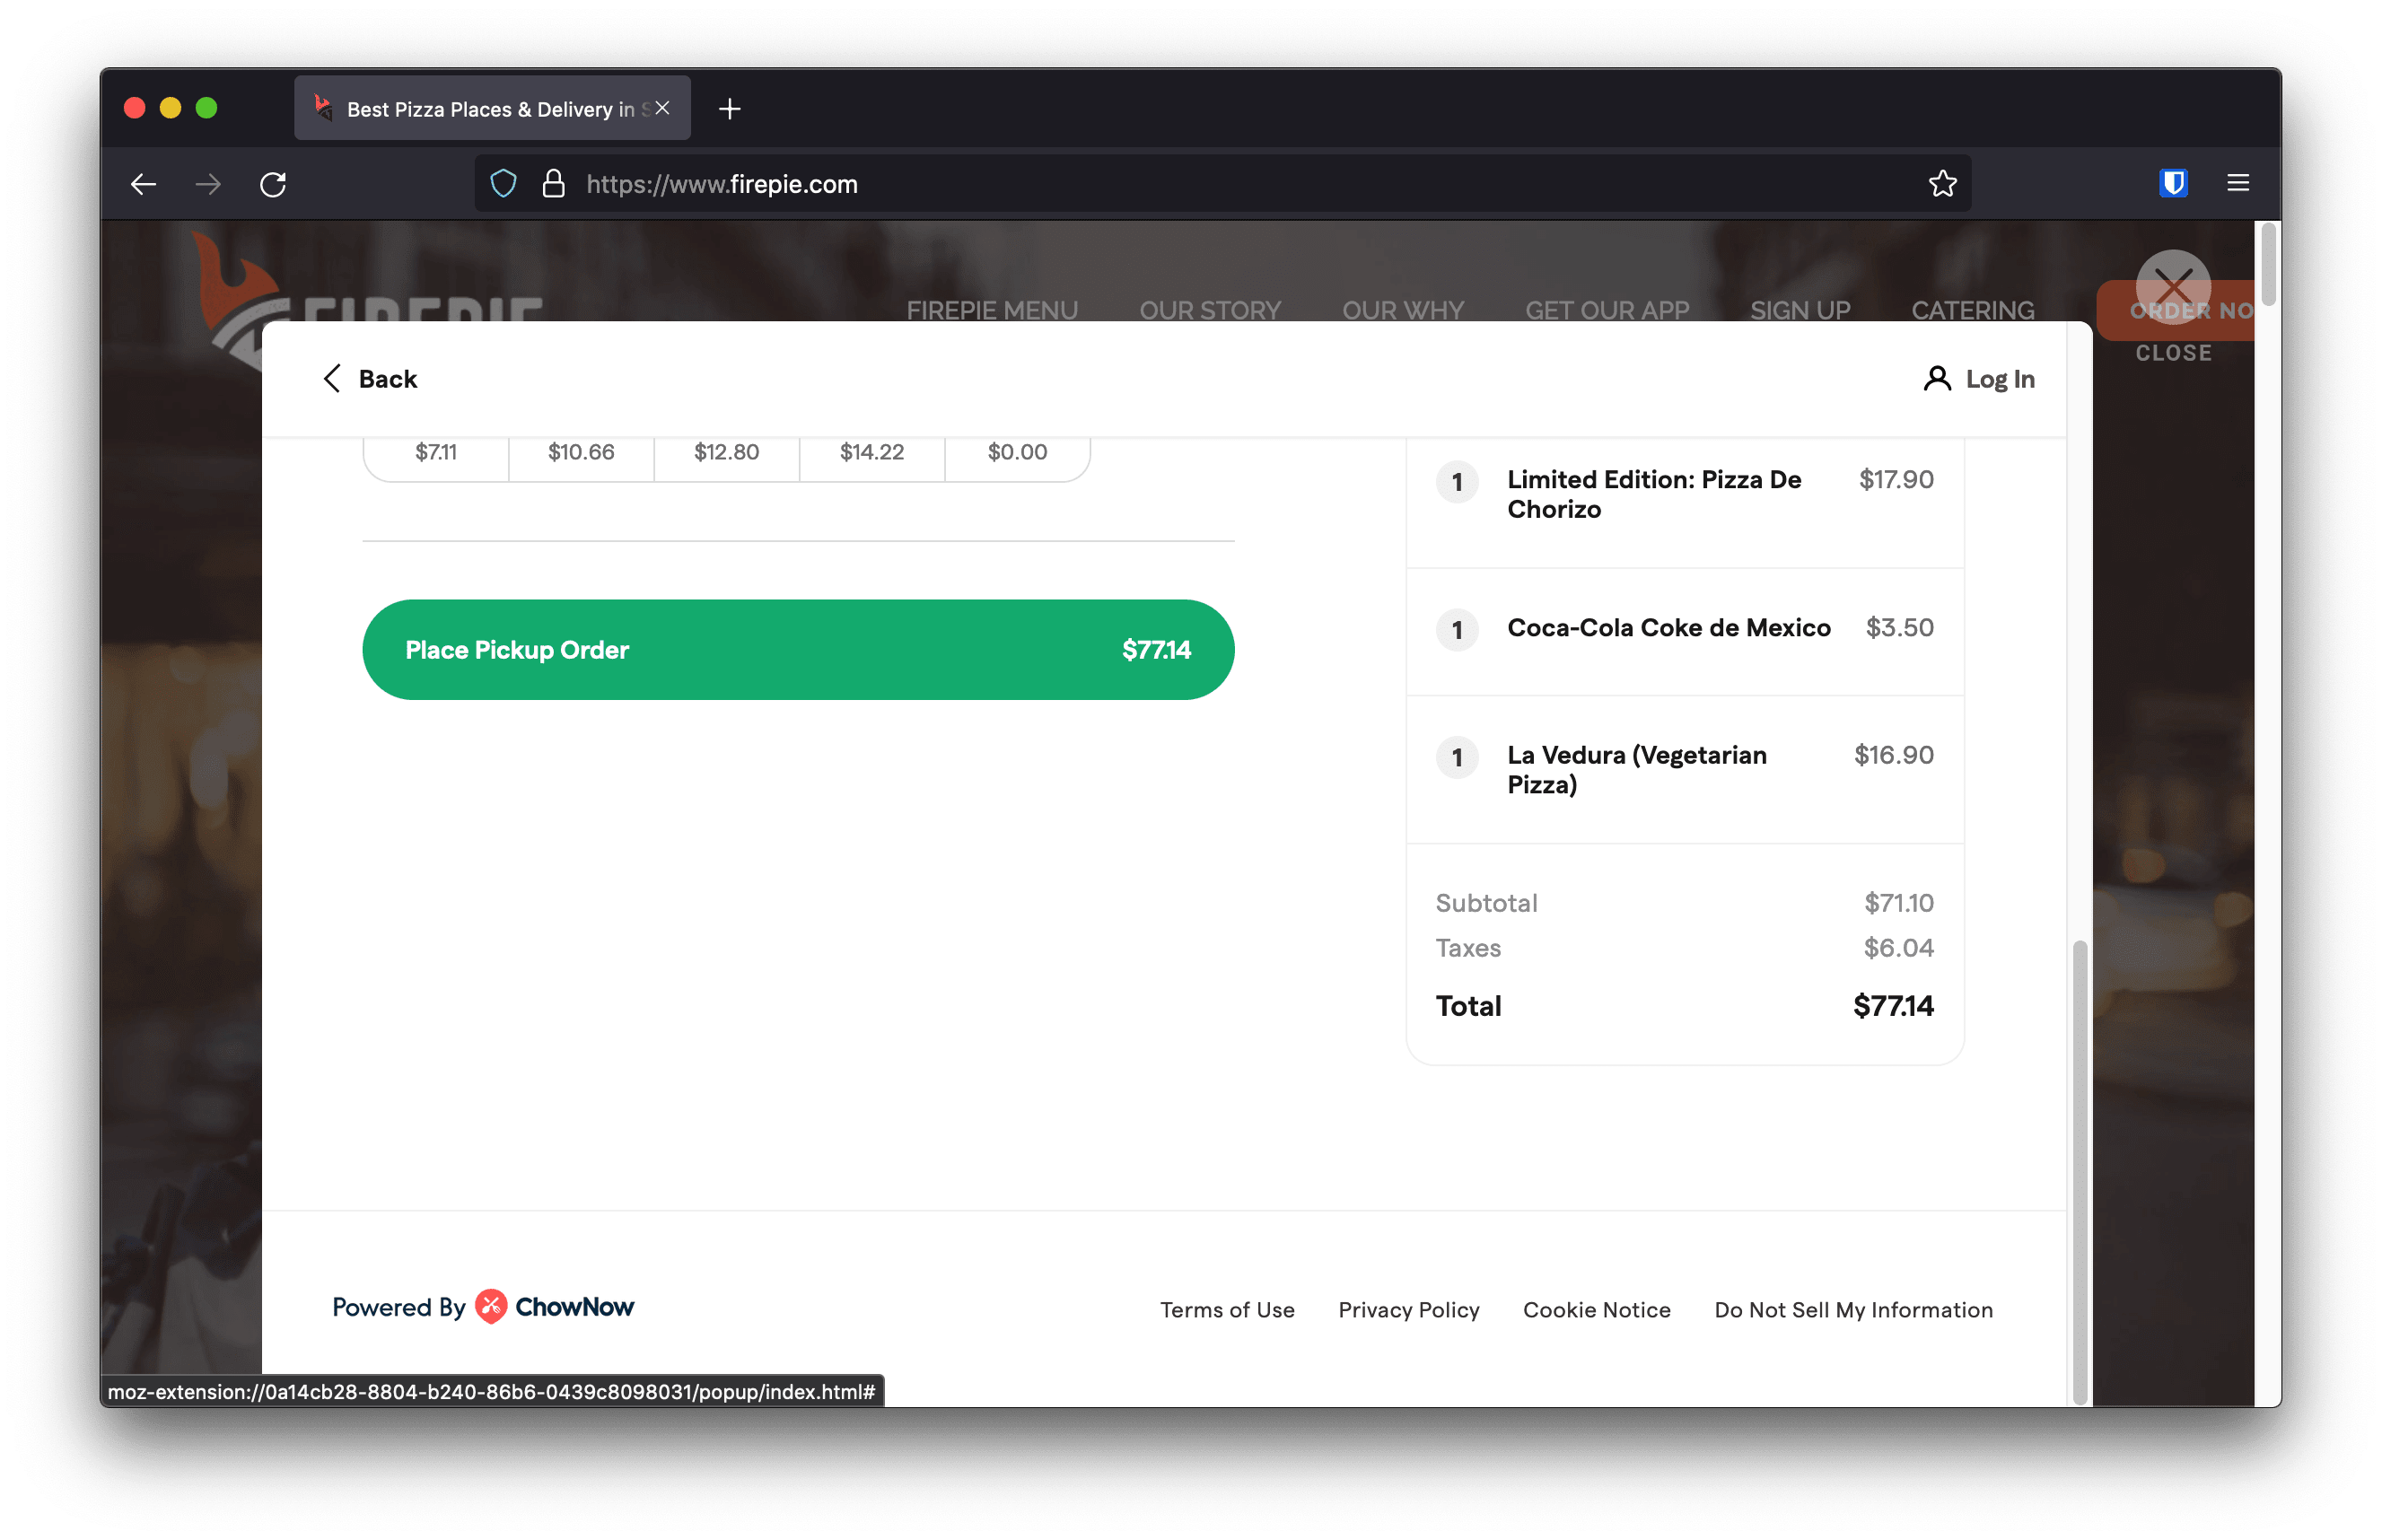Click Back in the order dialog

click(x=370, y=379)
